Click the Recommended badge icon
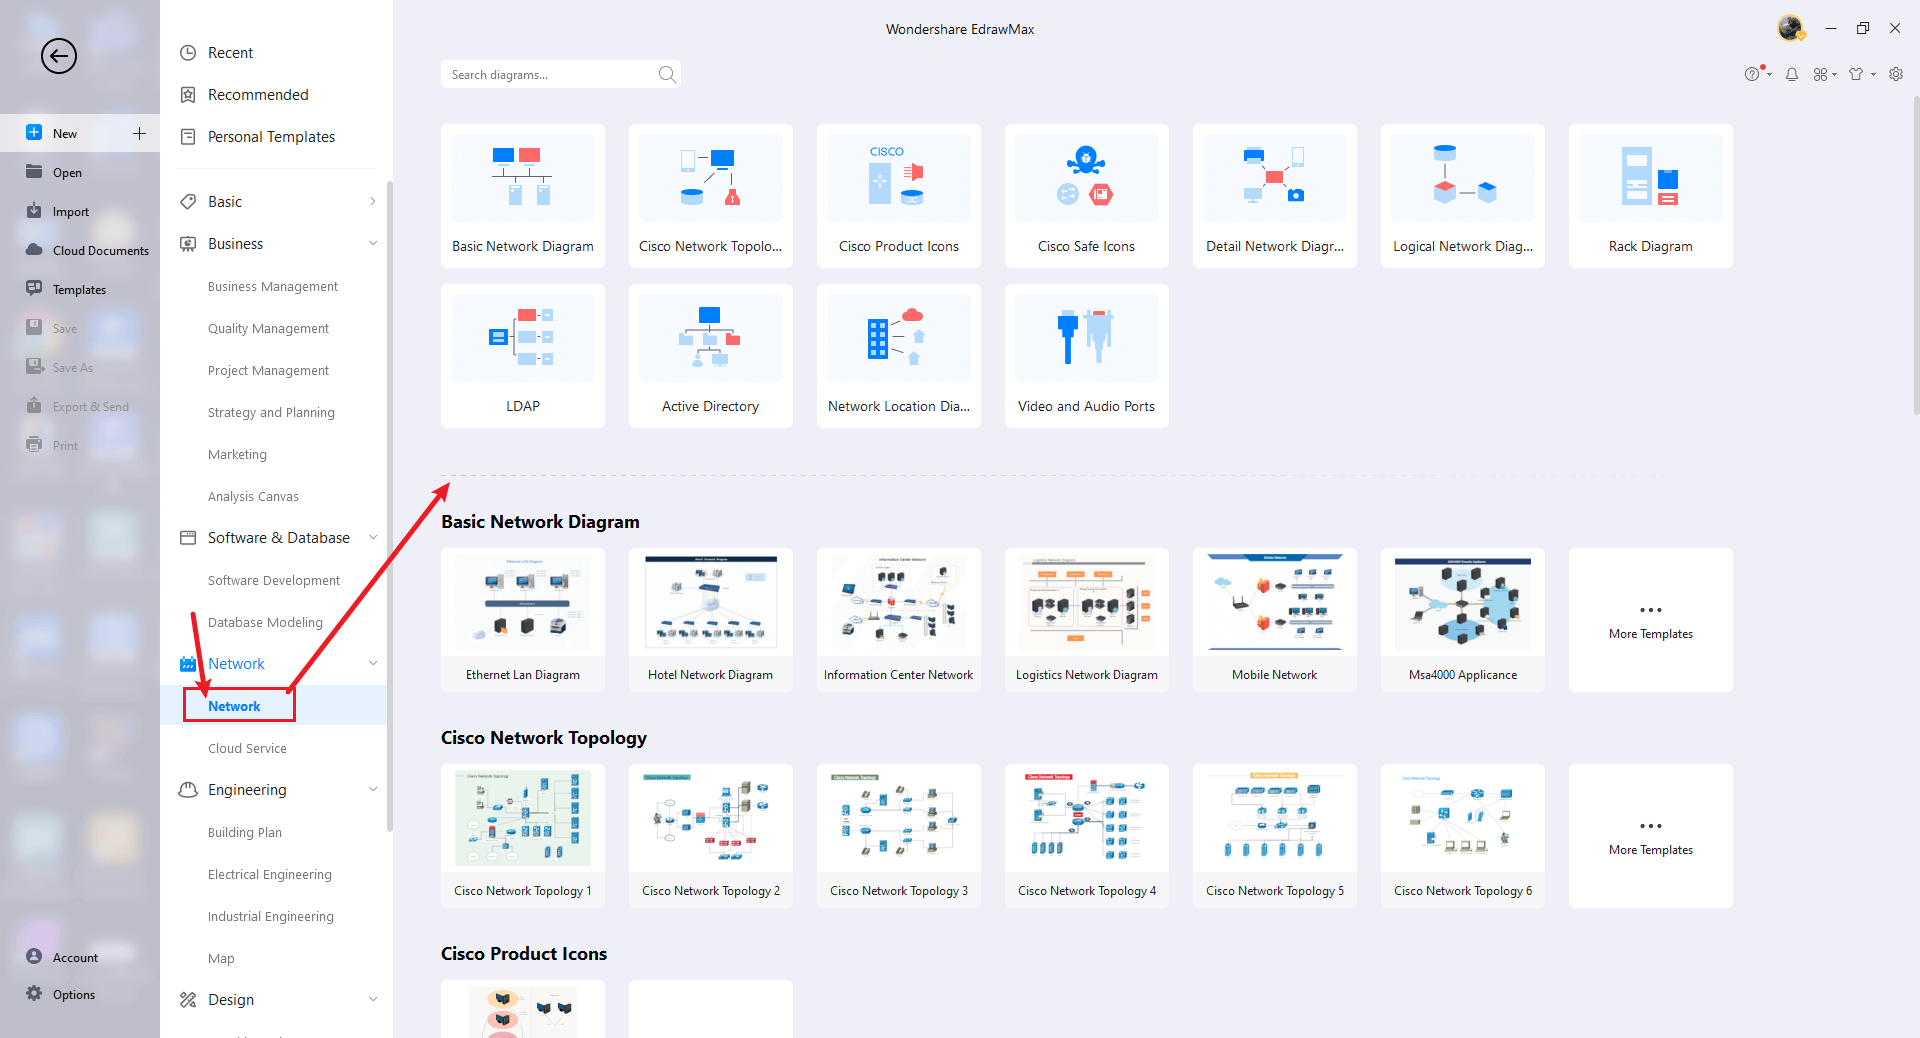This screenshot has width=1920, height=1038. [188, 95]
